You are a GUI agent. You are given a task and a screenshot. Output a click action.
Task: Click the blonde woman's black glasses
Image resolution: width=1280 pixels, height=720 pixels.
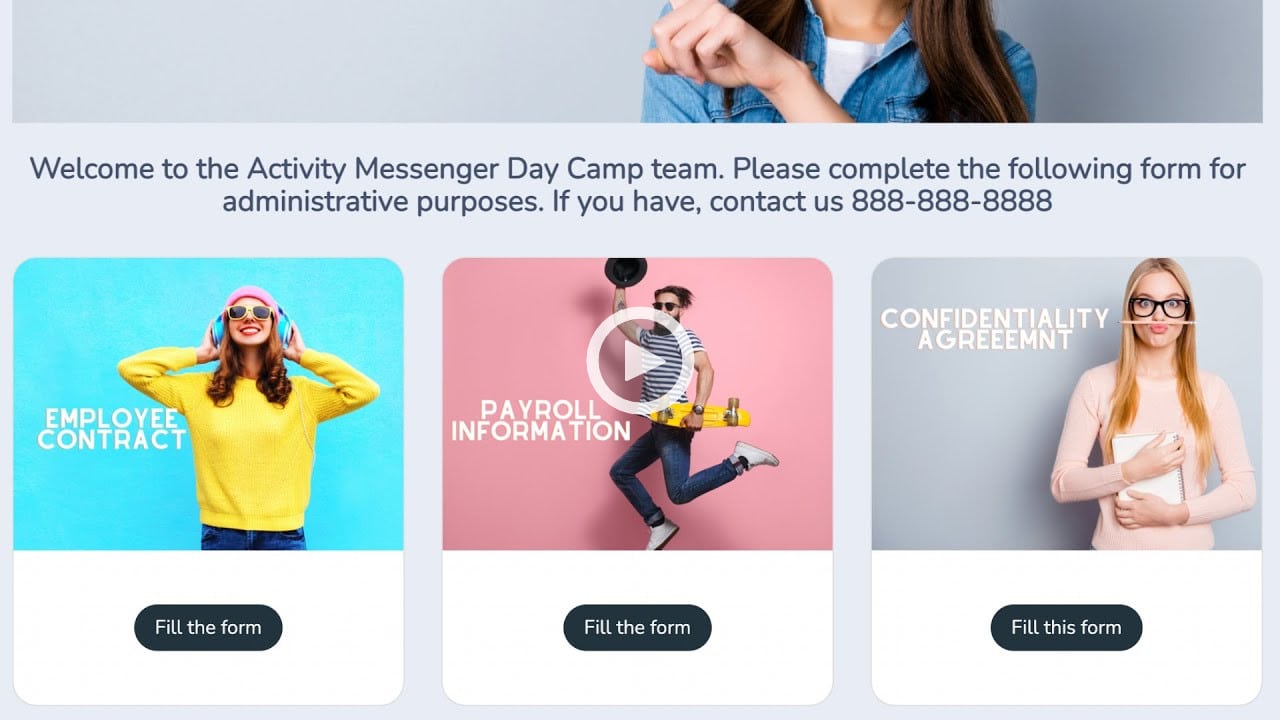coord(1159,307)
